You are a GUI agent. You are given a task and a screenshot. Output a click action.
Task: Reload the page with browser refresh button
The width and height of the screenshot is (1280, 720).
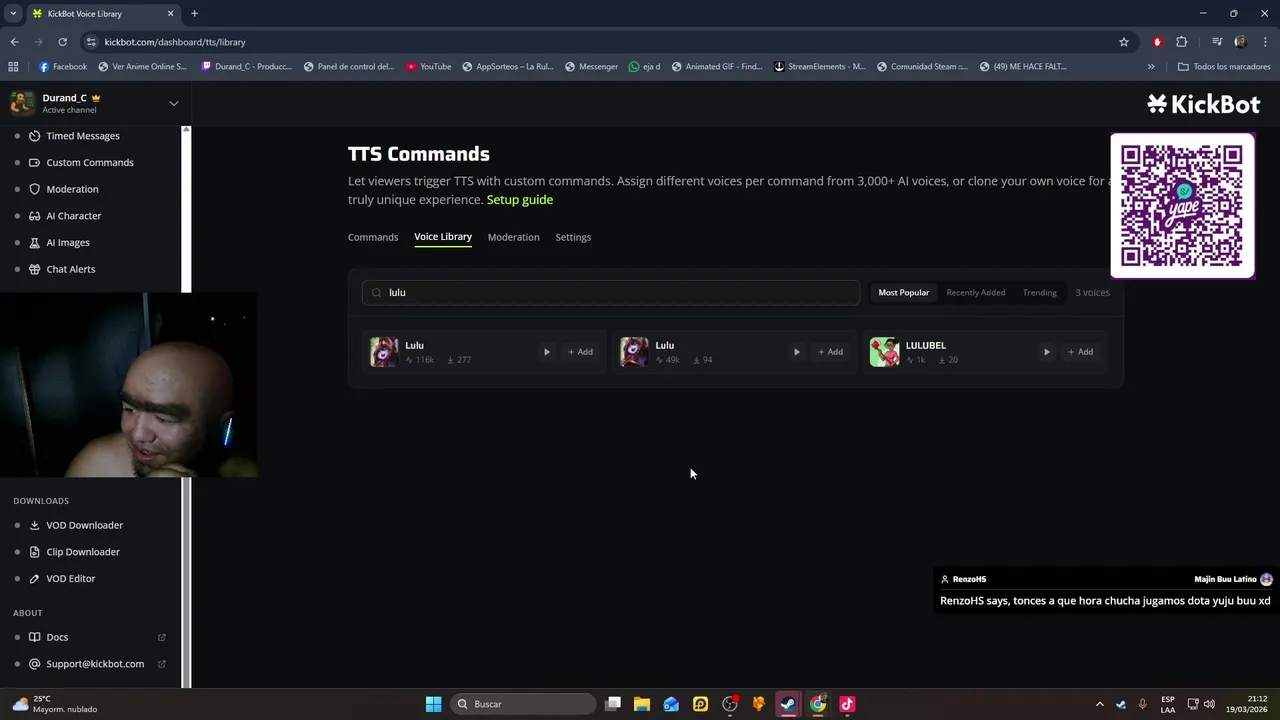tap(62, 42)
